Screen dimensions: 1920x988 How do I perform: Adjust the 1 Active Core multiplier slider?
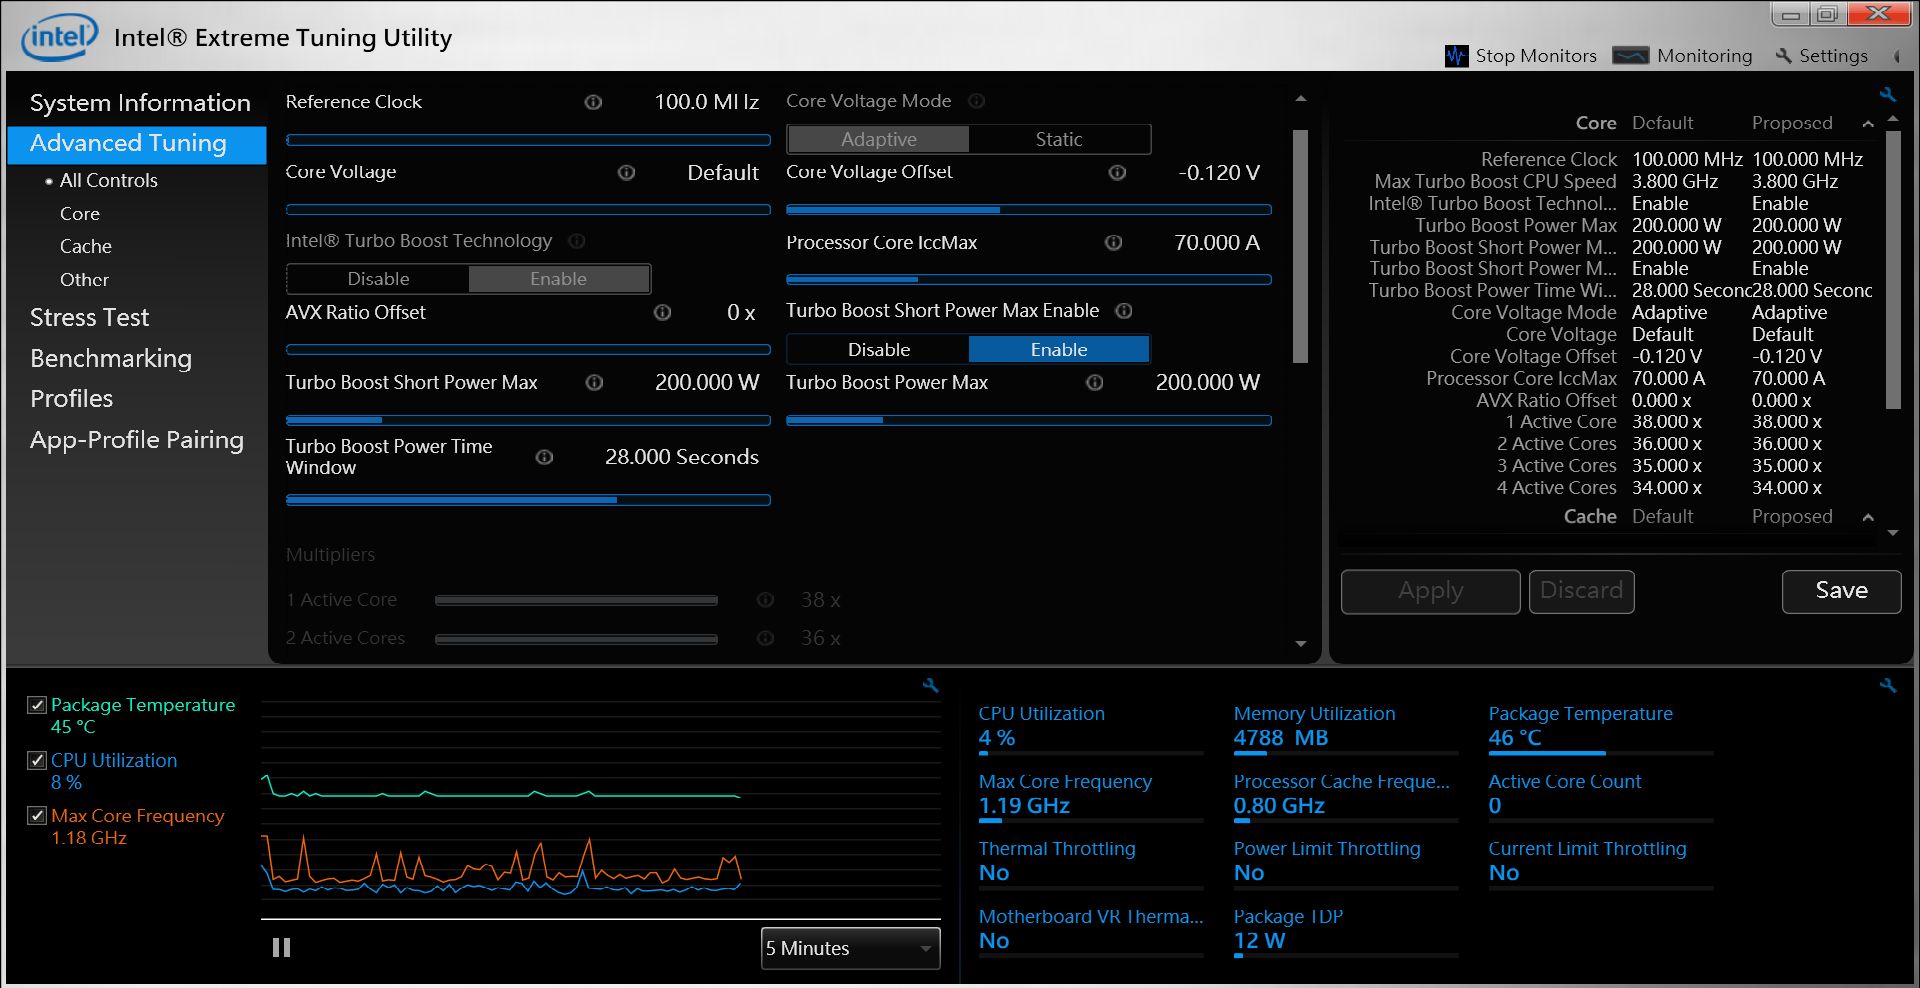(576, 601)
